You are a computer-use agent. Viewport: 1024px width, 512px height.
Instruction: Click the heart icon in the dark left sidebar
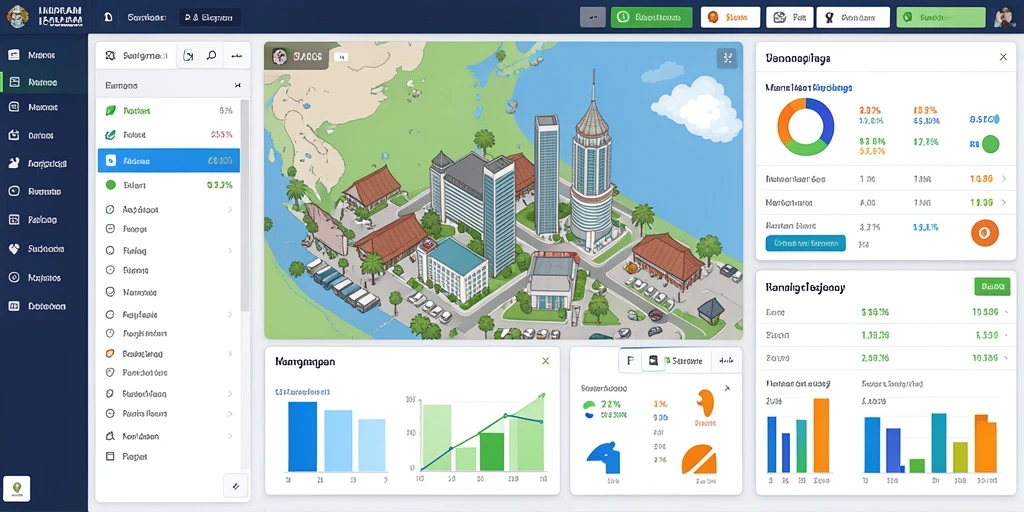14,249
